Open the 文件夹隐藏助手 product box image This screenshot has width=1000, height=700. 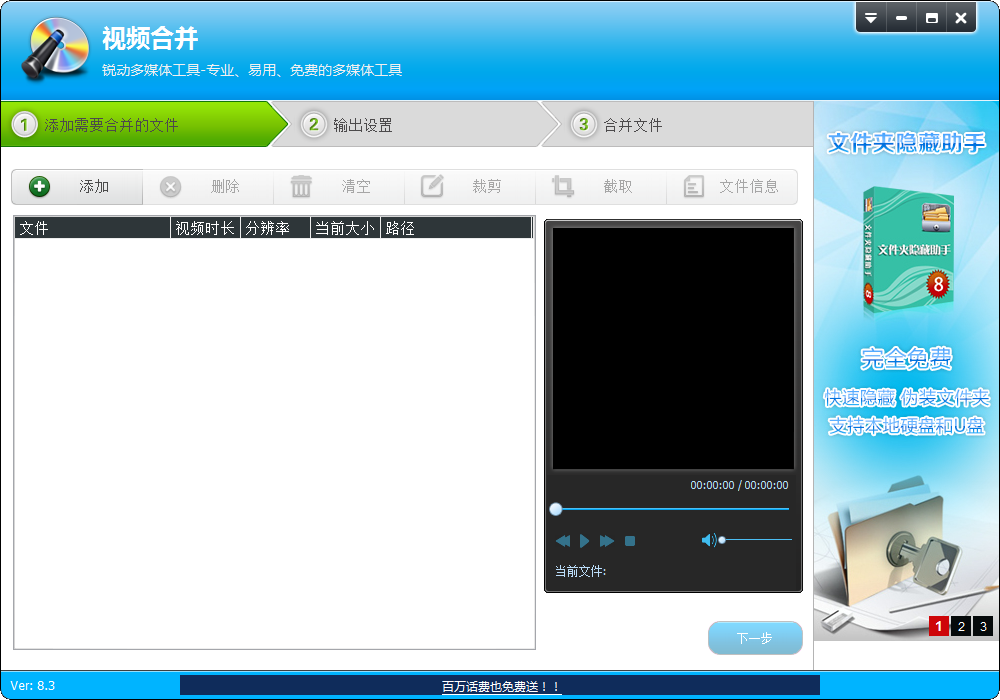point(908,252)
